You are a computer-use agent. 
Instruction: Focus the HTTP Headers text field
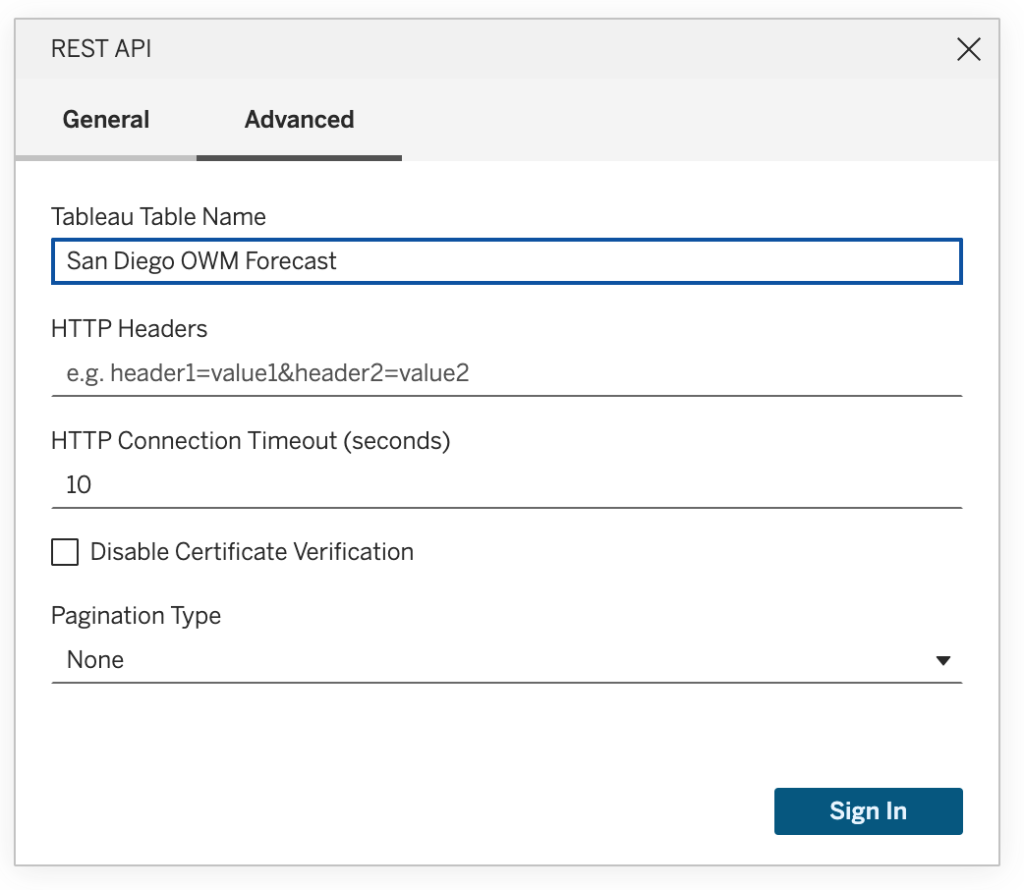tap(506, 374)
